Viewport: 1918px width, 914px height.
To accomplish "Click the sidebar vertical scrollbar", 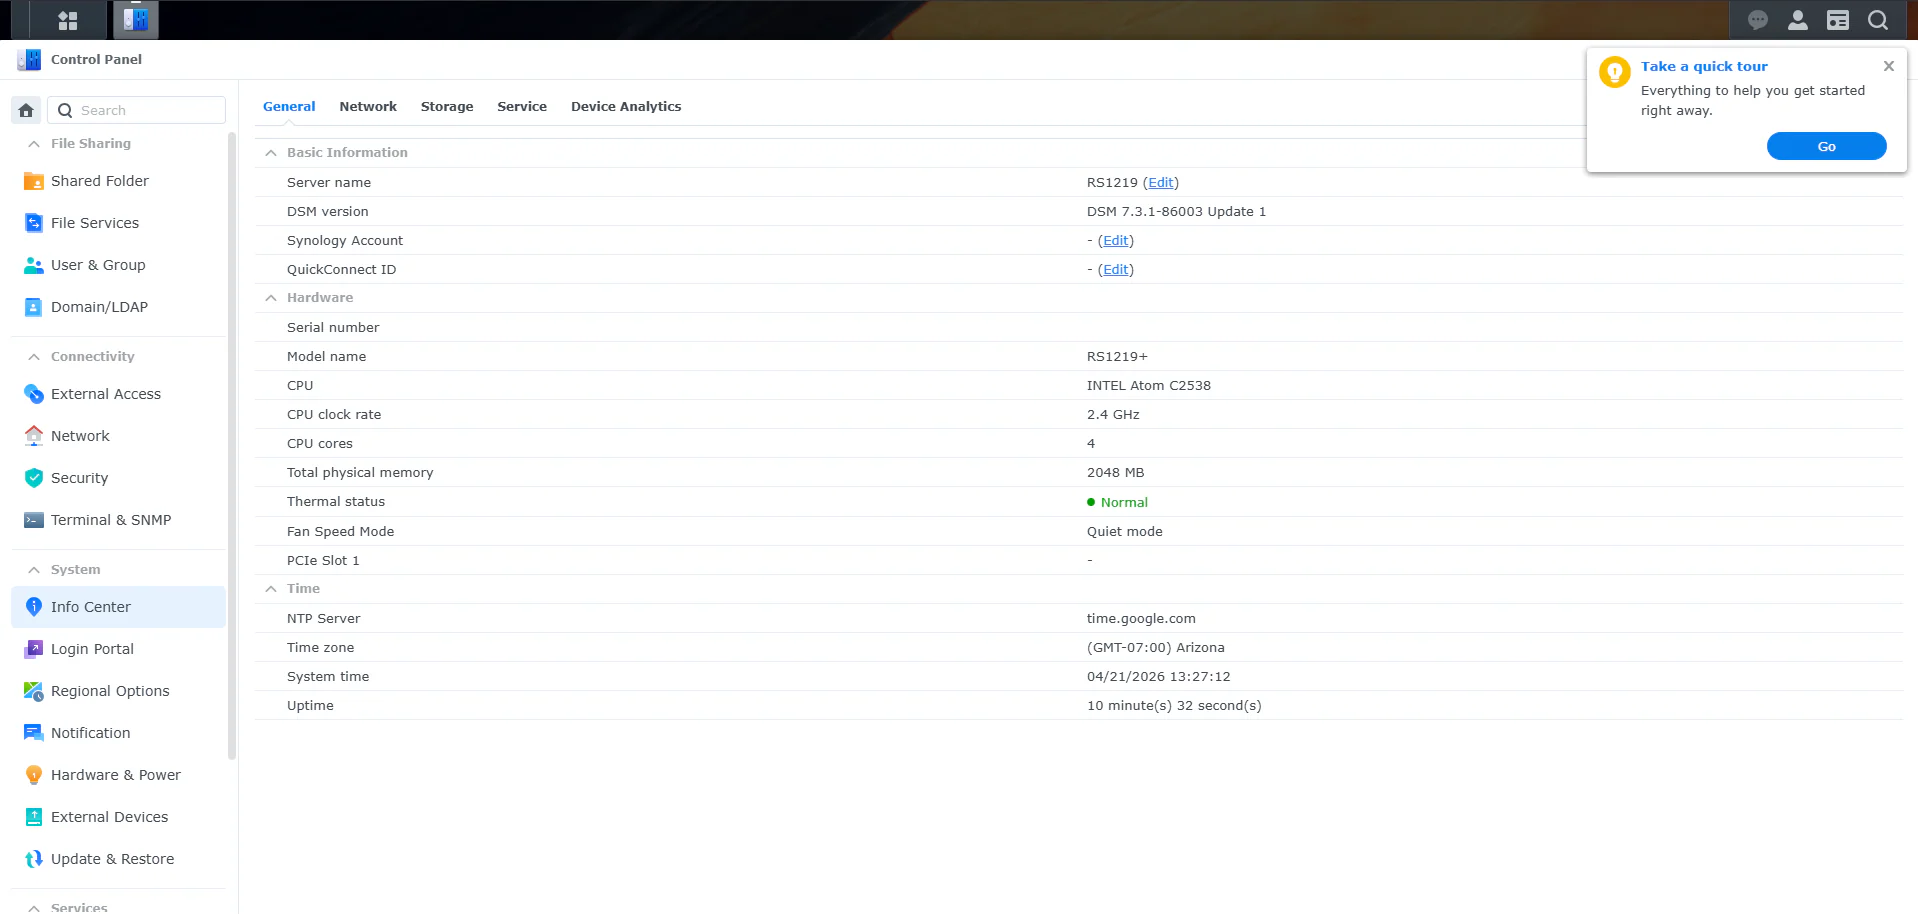I will click(232, 445).
